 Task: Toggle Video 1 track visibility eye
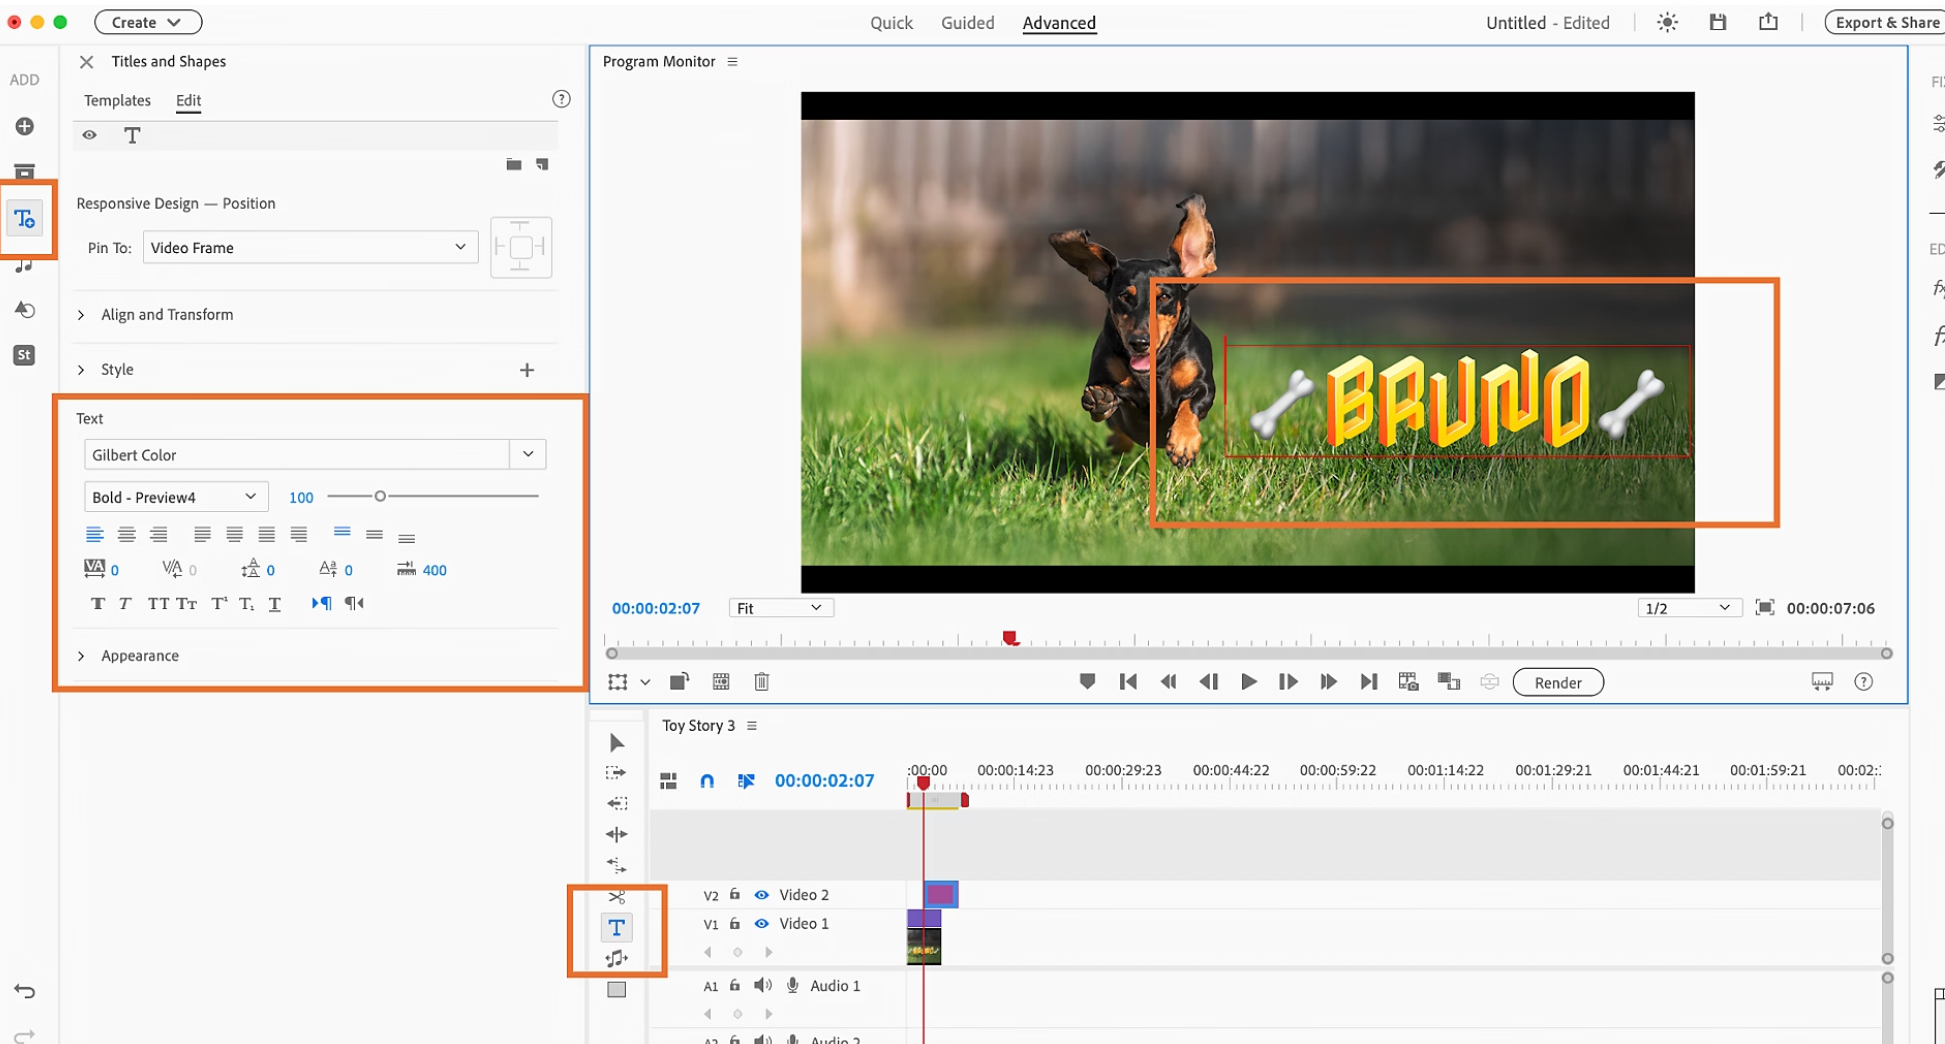pos(761,924)
